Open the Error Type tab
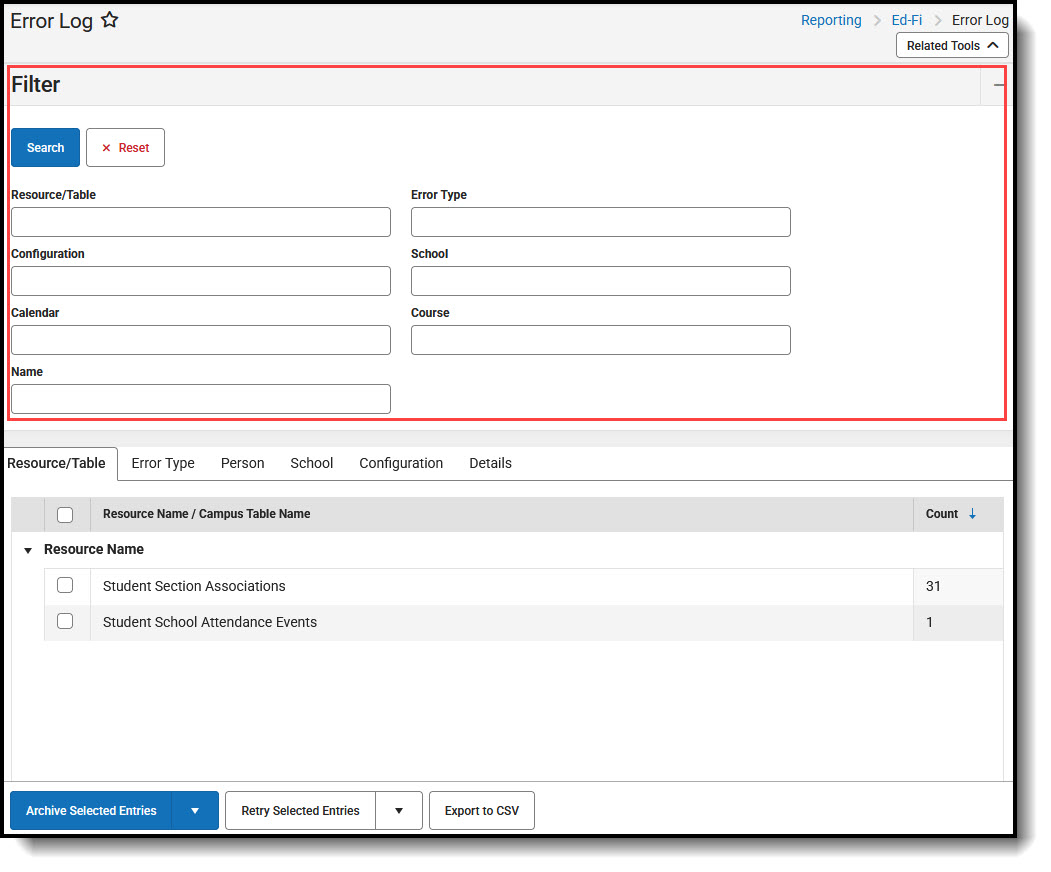 click(163, 463)
